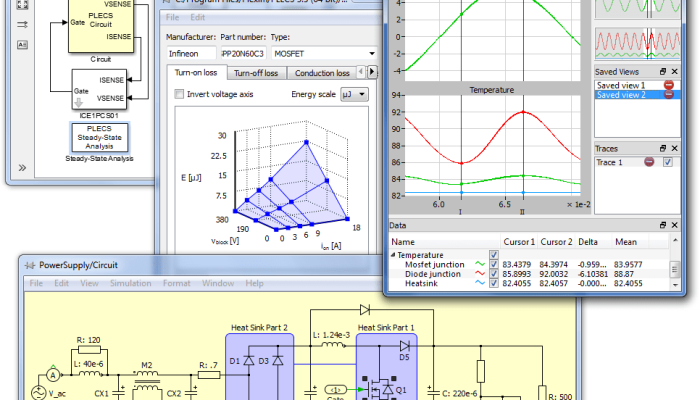This screenshot has width=700, height=400.
Task: Close the Traces panel
Action: [675, 148]
